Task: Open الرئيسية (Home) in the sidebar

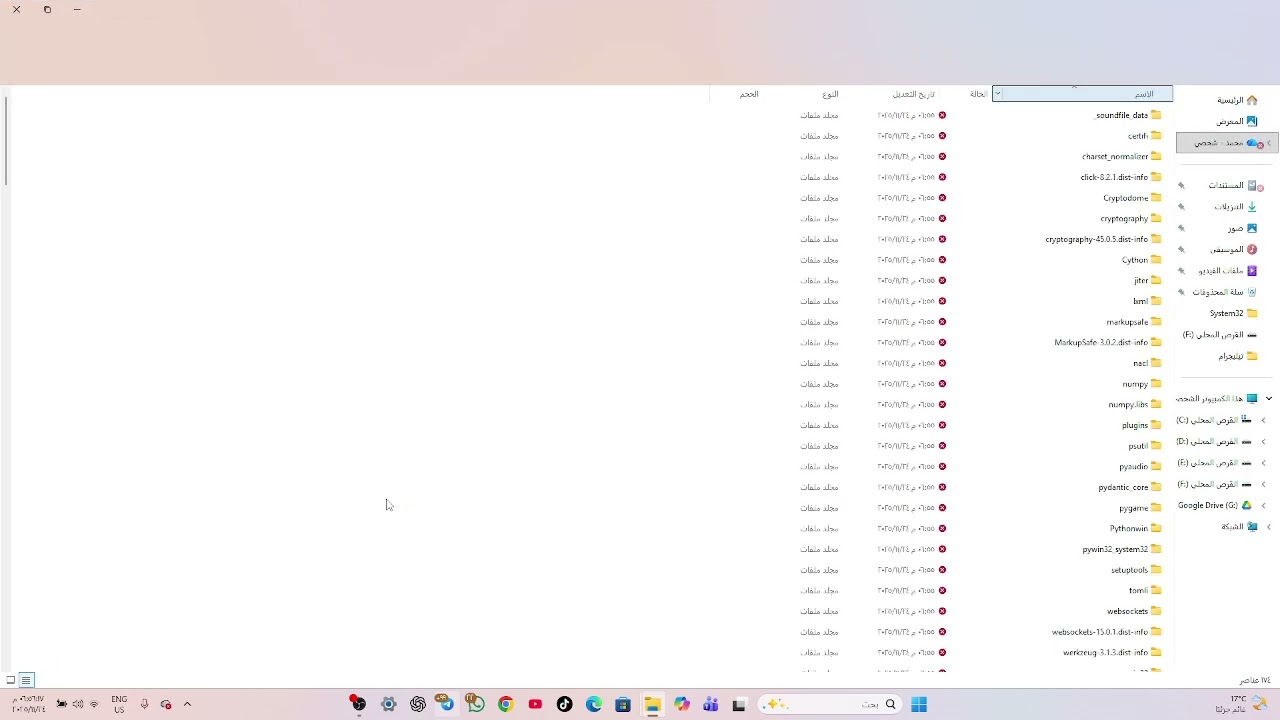Action: click(x=1236, y=100)
